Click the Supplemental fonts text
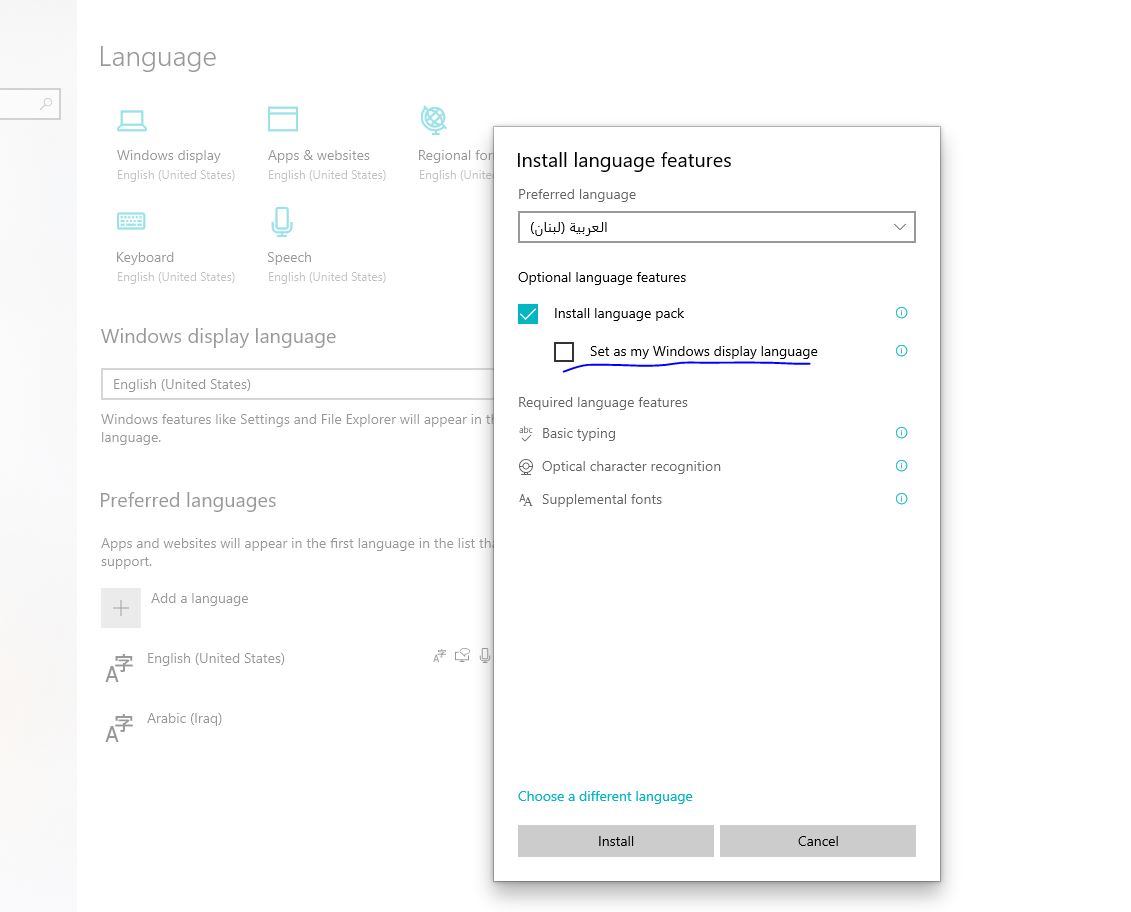 [x=602, y=499]
